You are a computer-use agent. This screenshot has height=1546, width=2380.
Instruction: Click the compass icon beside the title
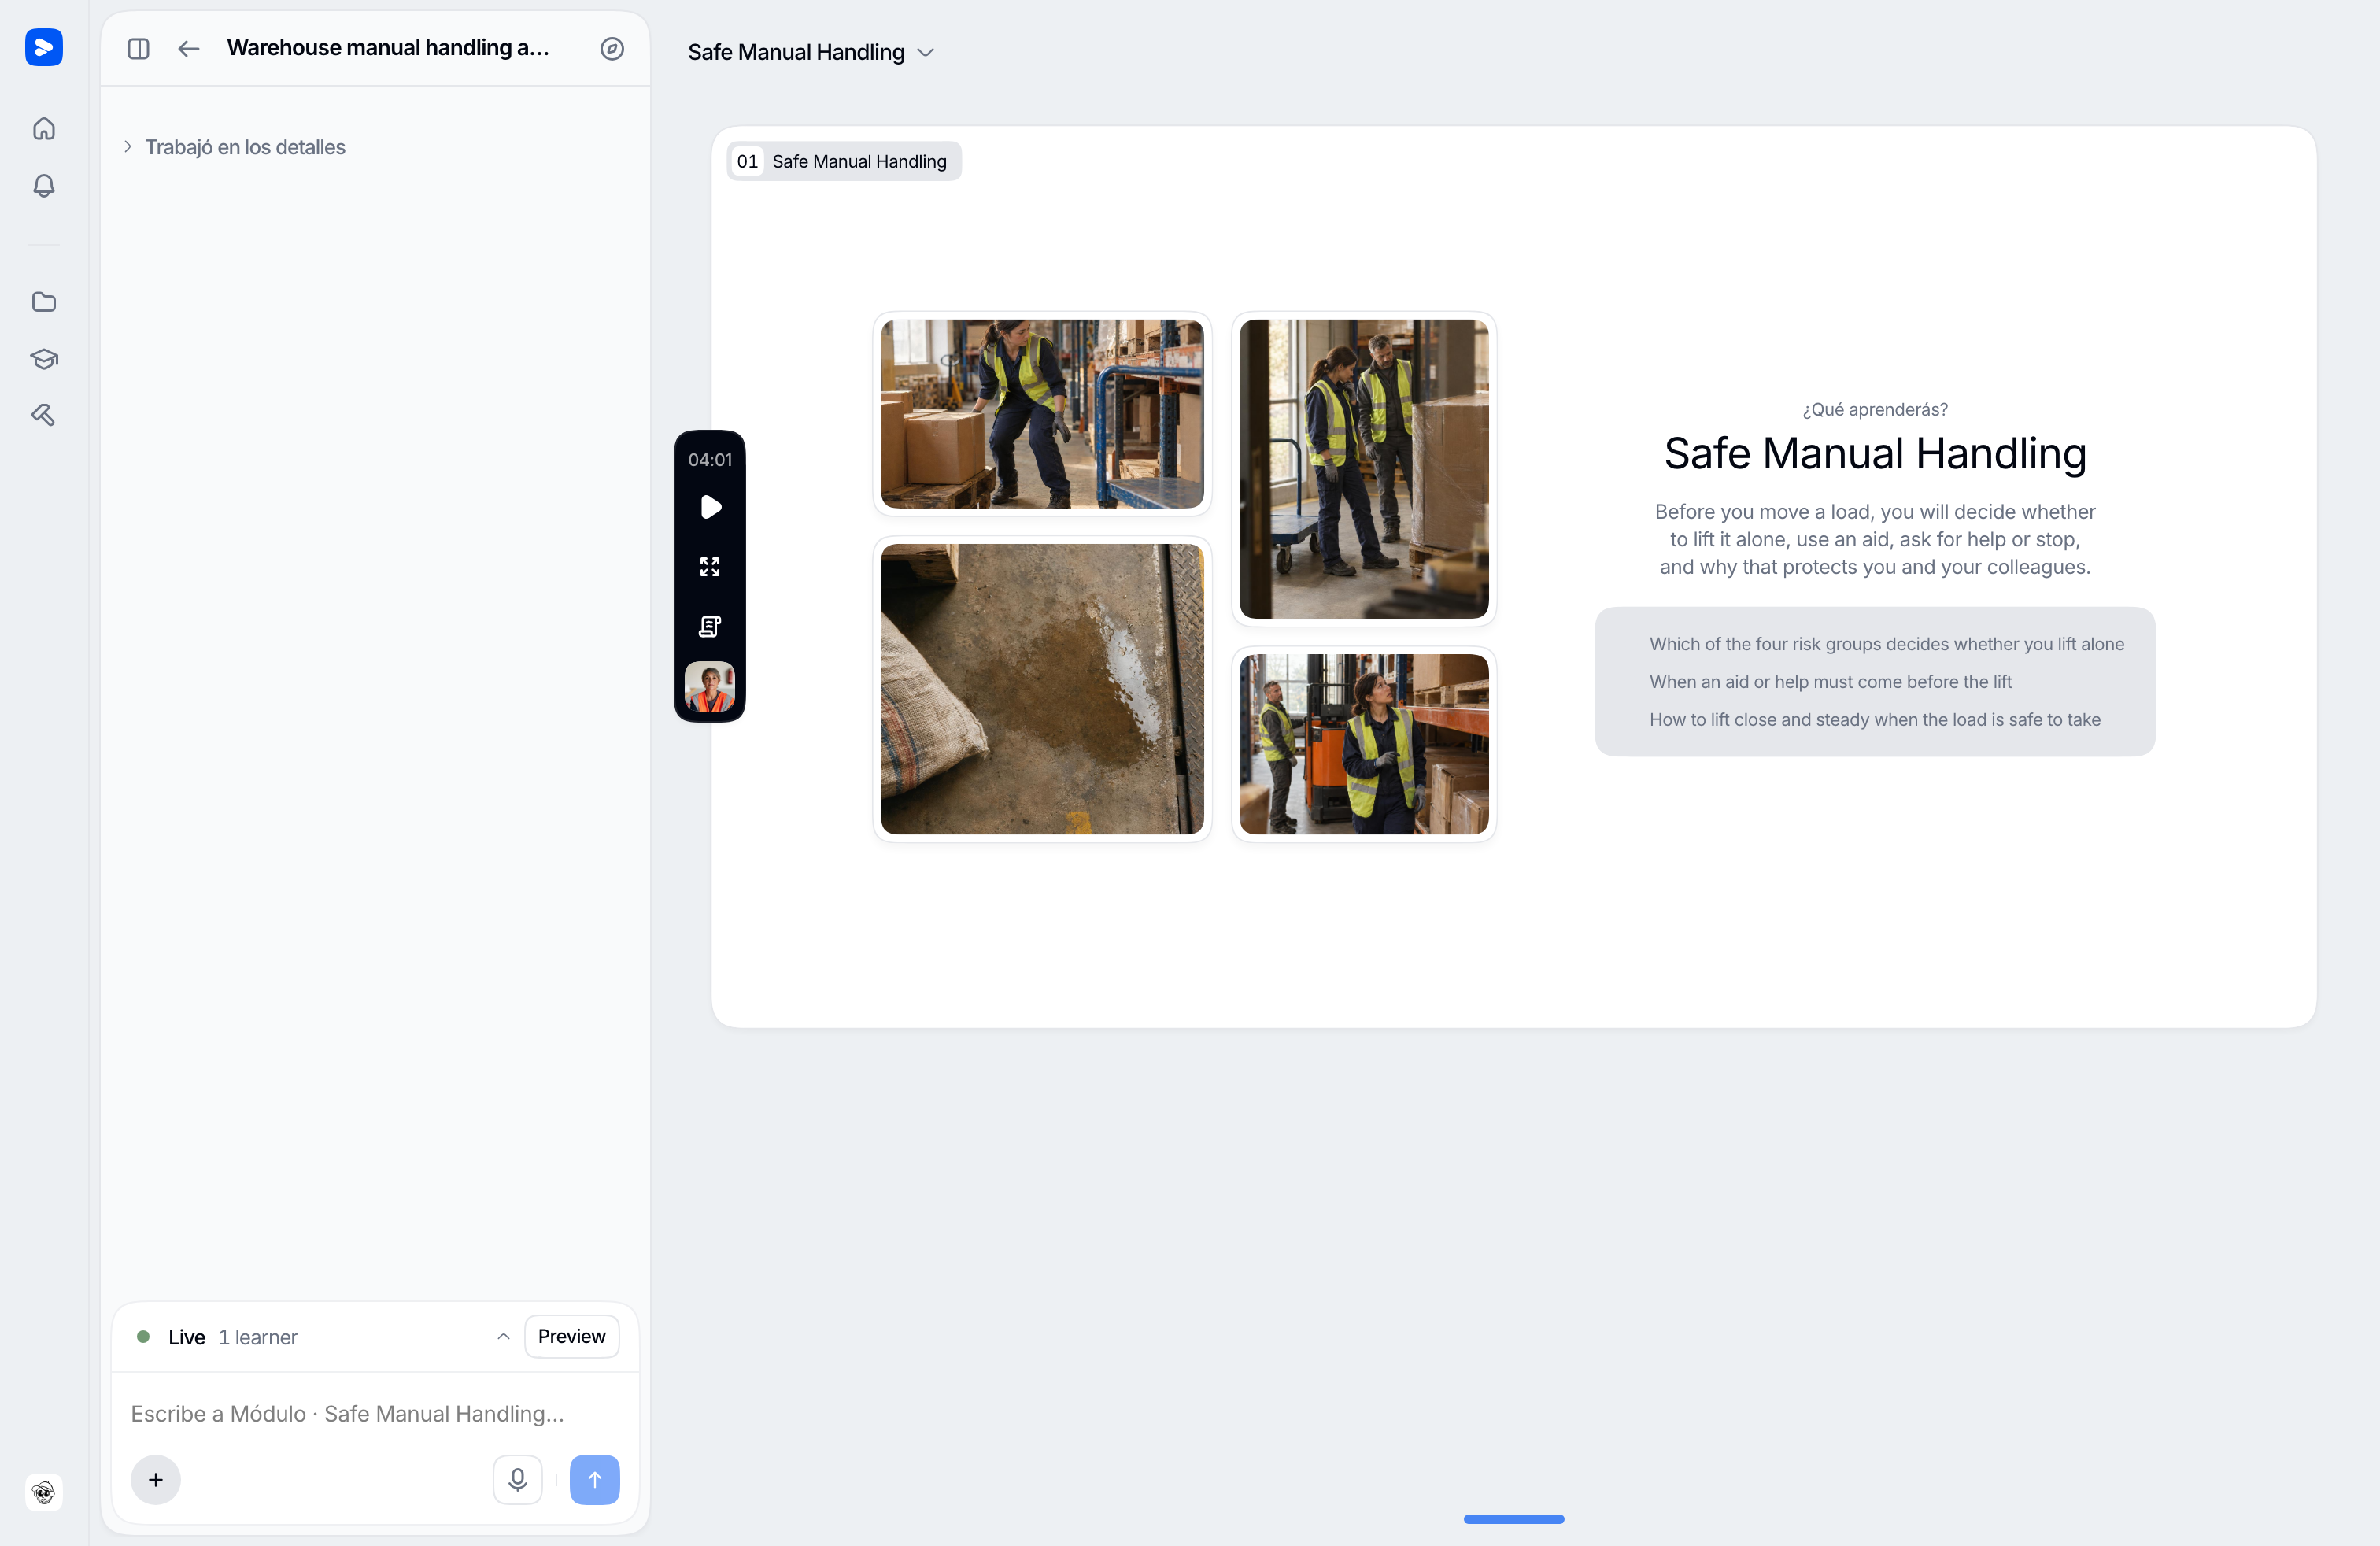click(612, 48)
